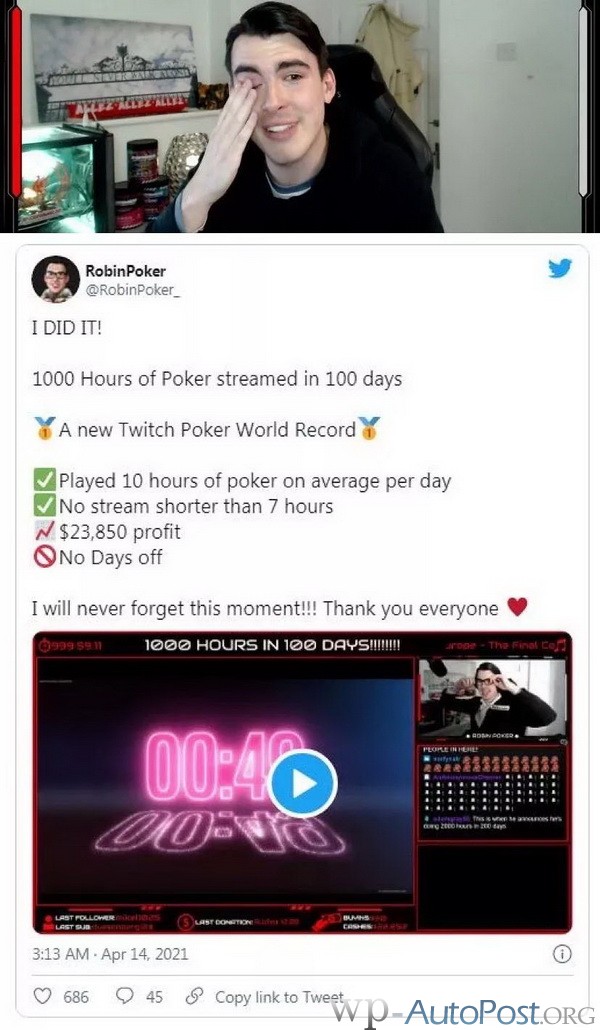
Task: Click the green checkmark beside Played 10 hours
Action: coord(45,481)
